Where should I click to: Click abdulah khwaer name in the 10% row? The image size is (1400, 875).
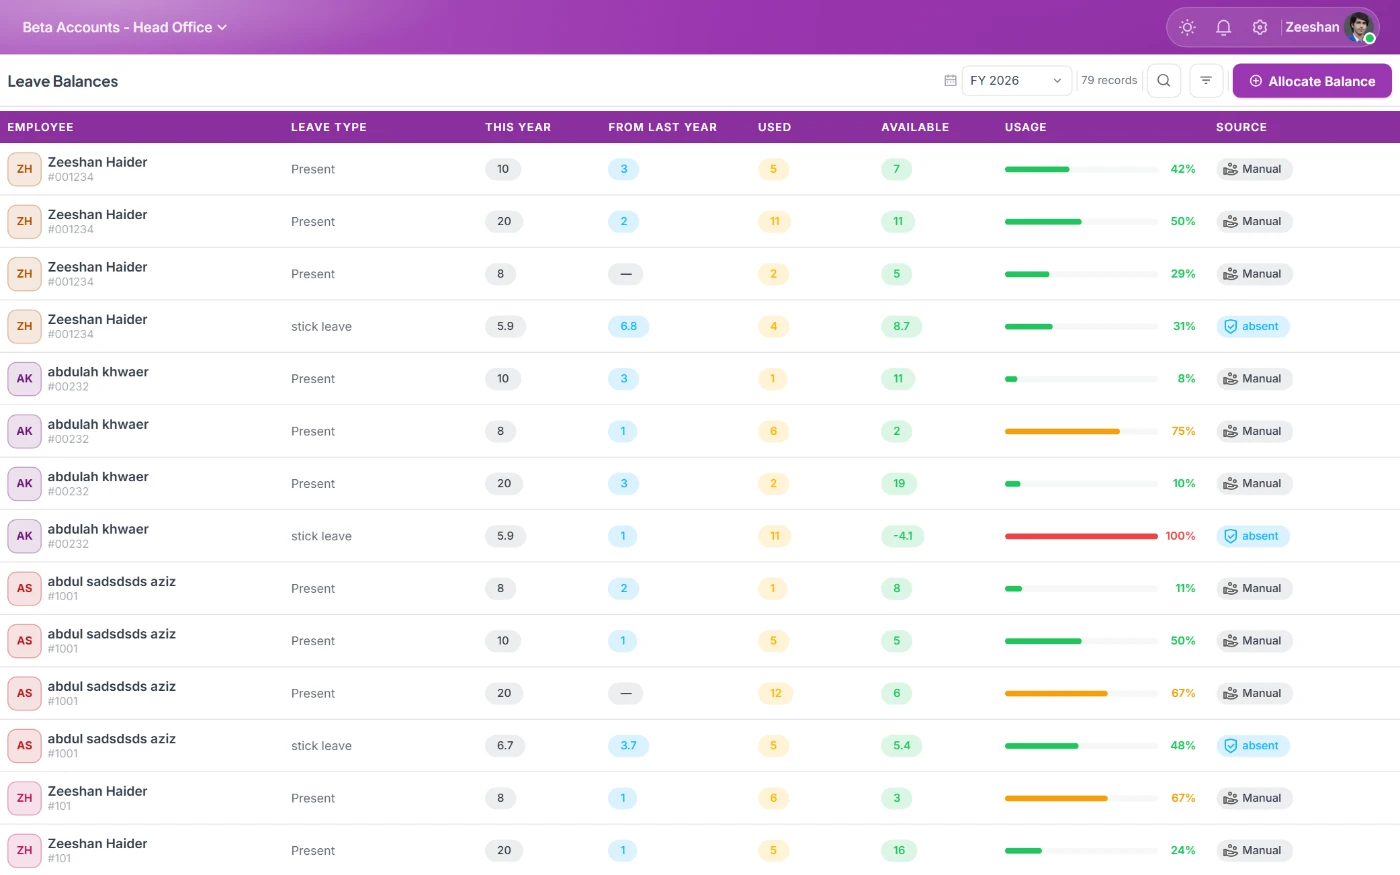(x=98, y=477)
